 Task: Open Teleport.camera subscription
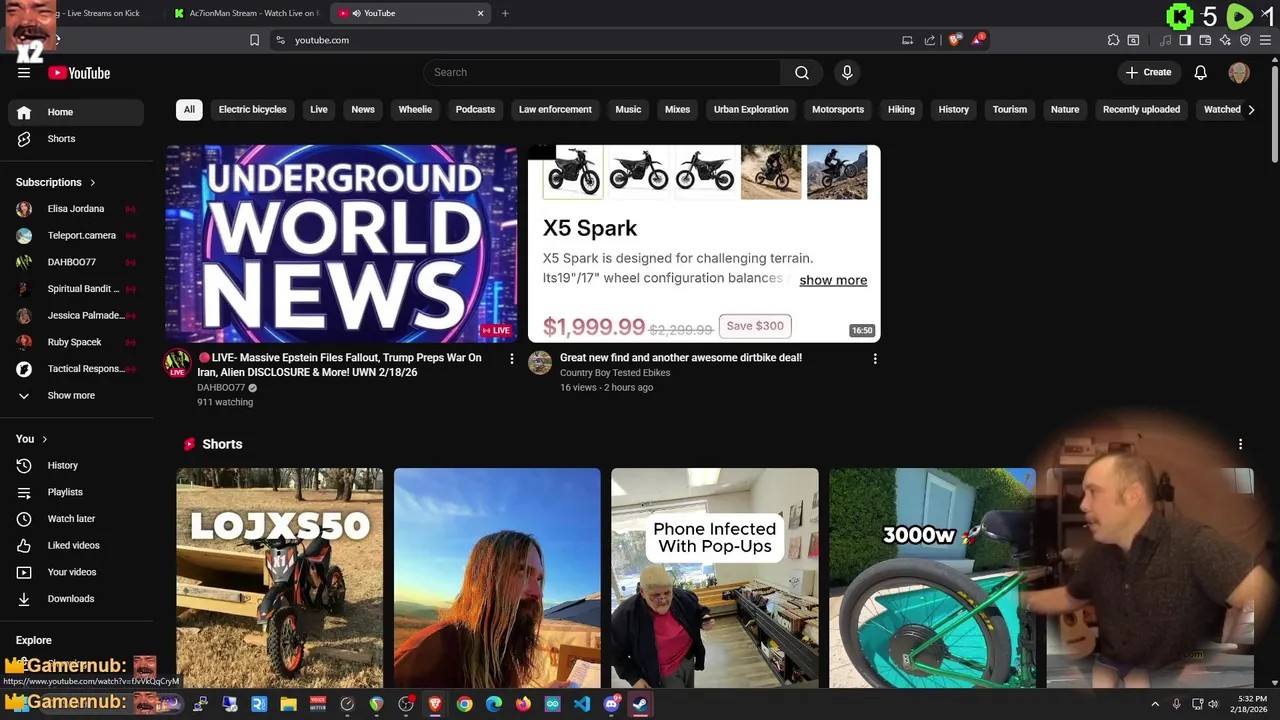coord(76,236)
